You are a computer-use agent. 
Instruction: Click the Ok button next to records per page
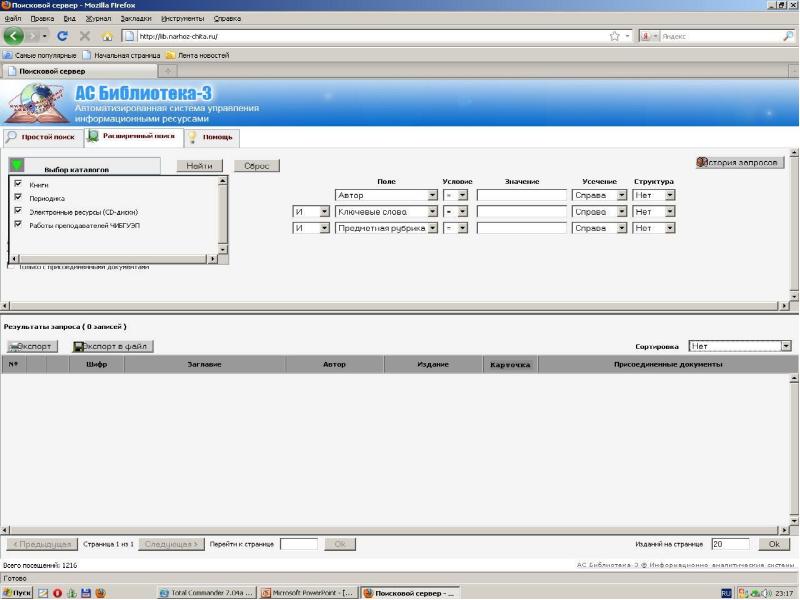pos(773,544)
